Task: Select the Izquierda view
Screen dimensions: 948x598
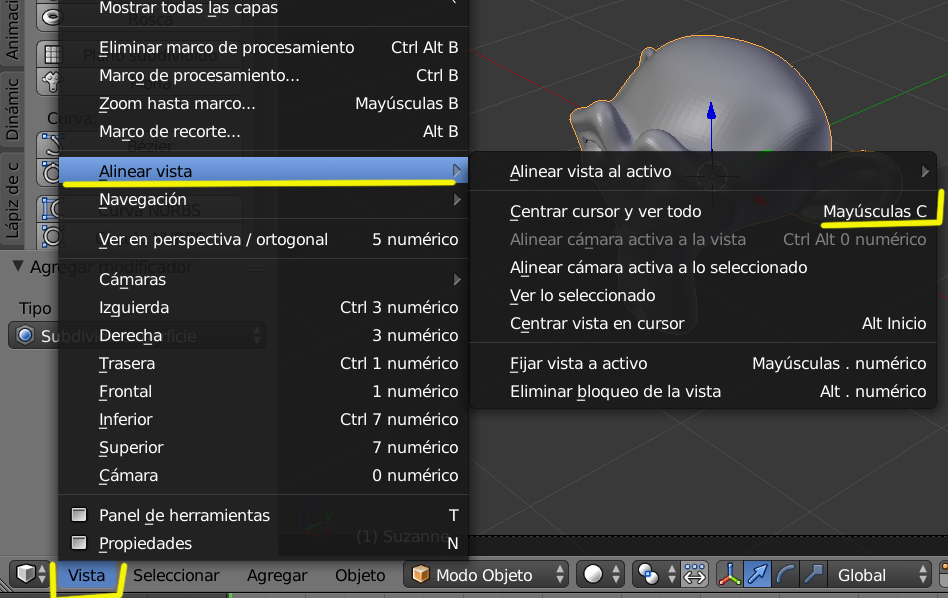Action: 264,307
